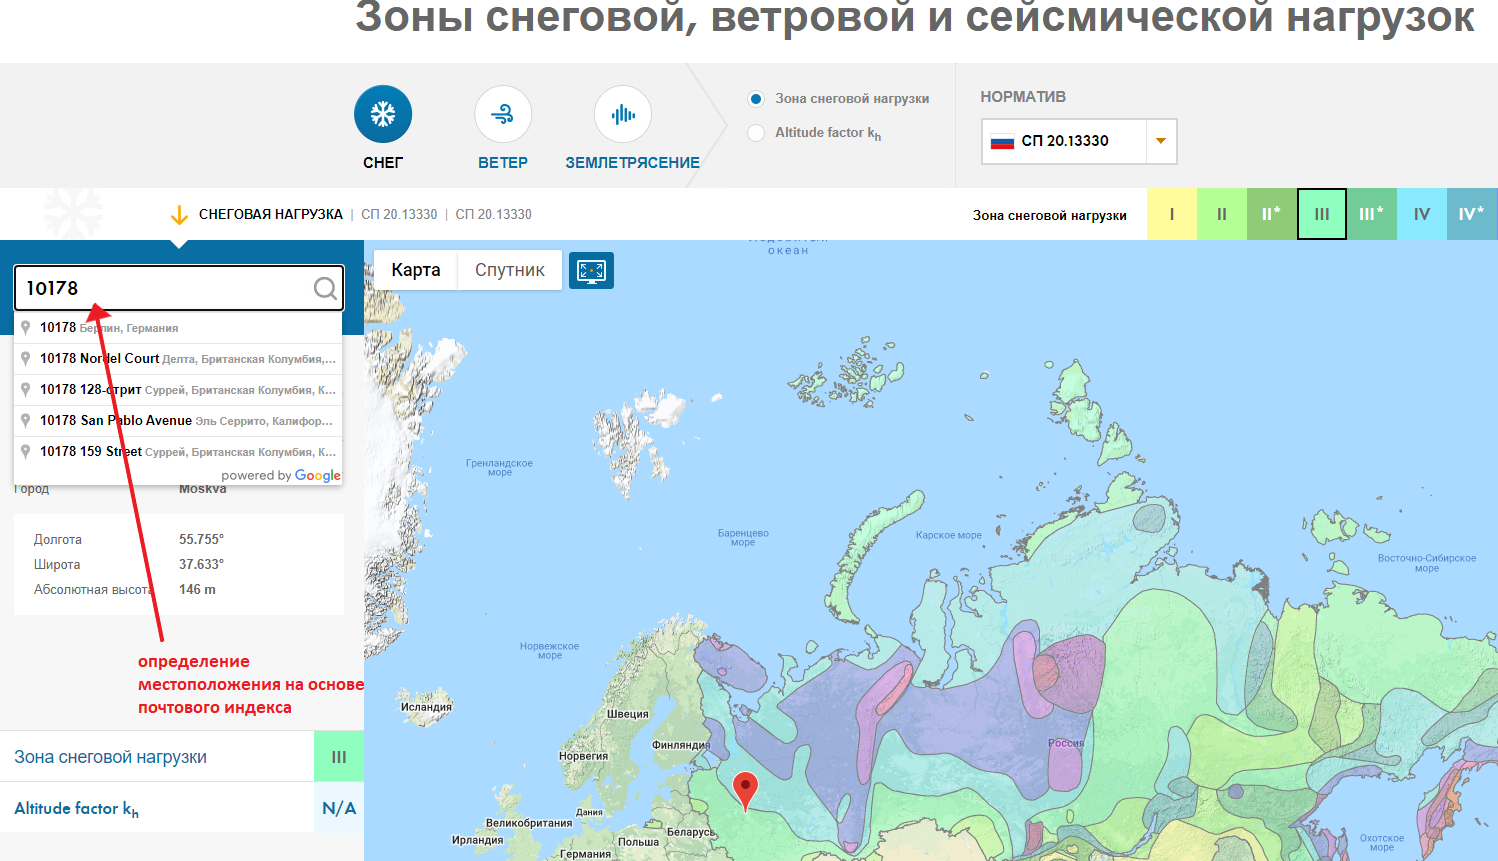Viewport: 1498px width, 861px height.
Task: Open the ЗЕМЛЕТРЯСЕНИЕ seismic load section
Action: point(622,114)
